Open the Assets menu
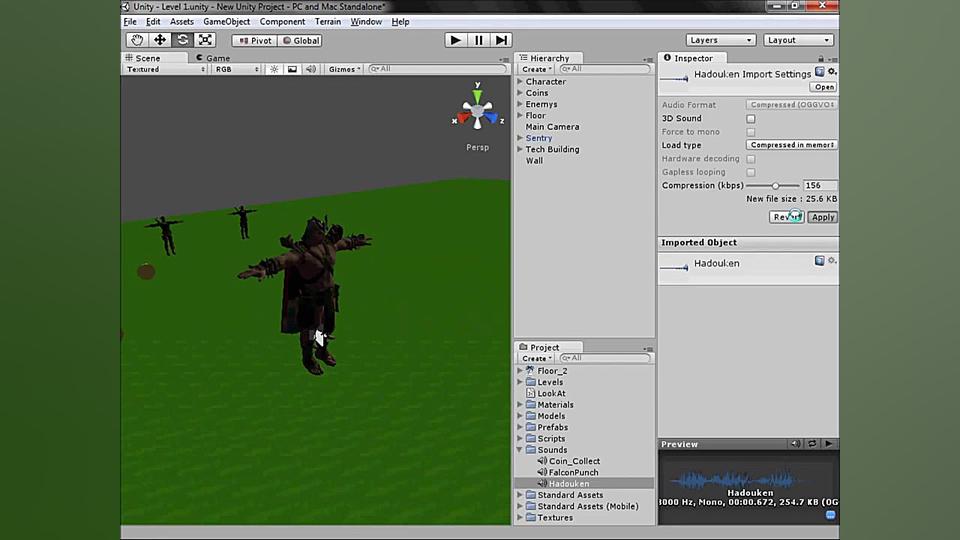 tap(182, 21)
